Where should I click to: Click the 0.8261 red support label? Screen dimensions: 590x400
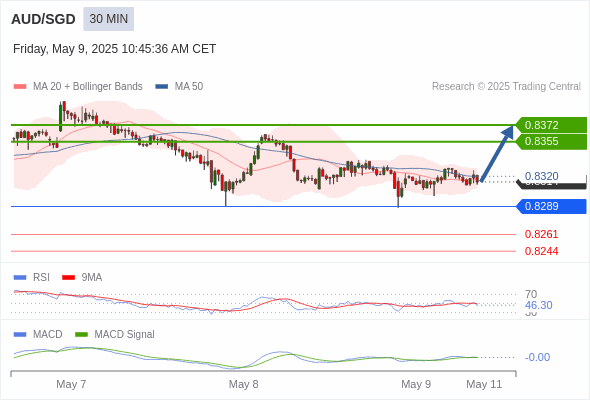pos(541,234)
